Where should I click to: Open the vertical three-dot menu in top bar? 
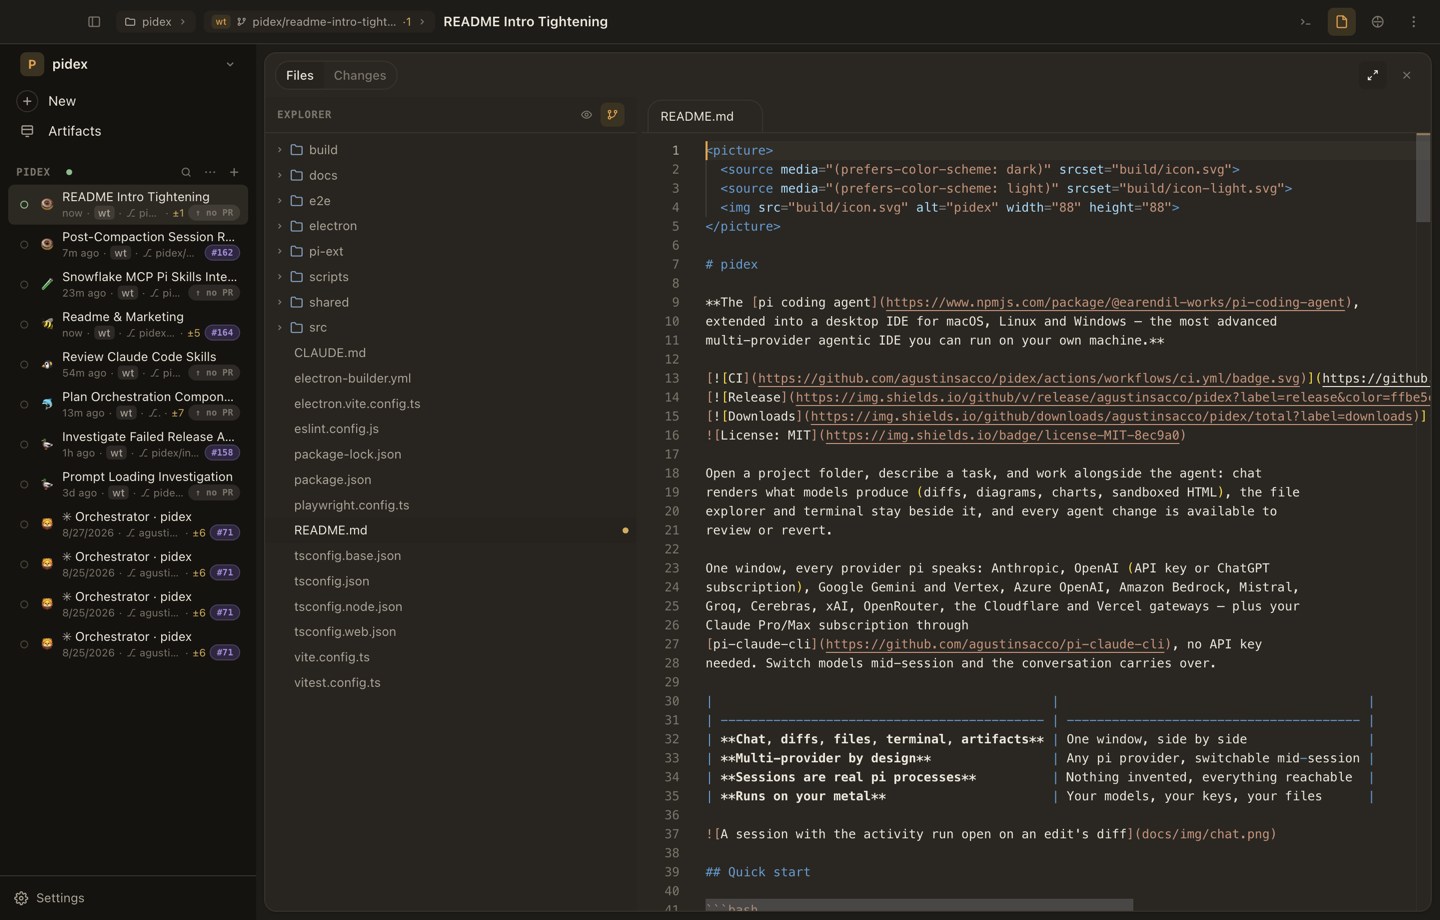coord(1413,22)
